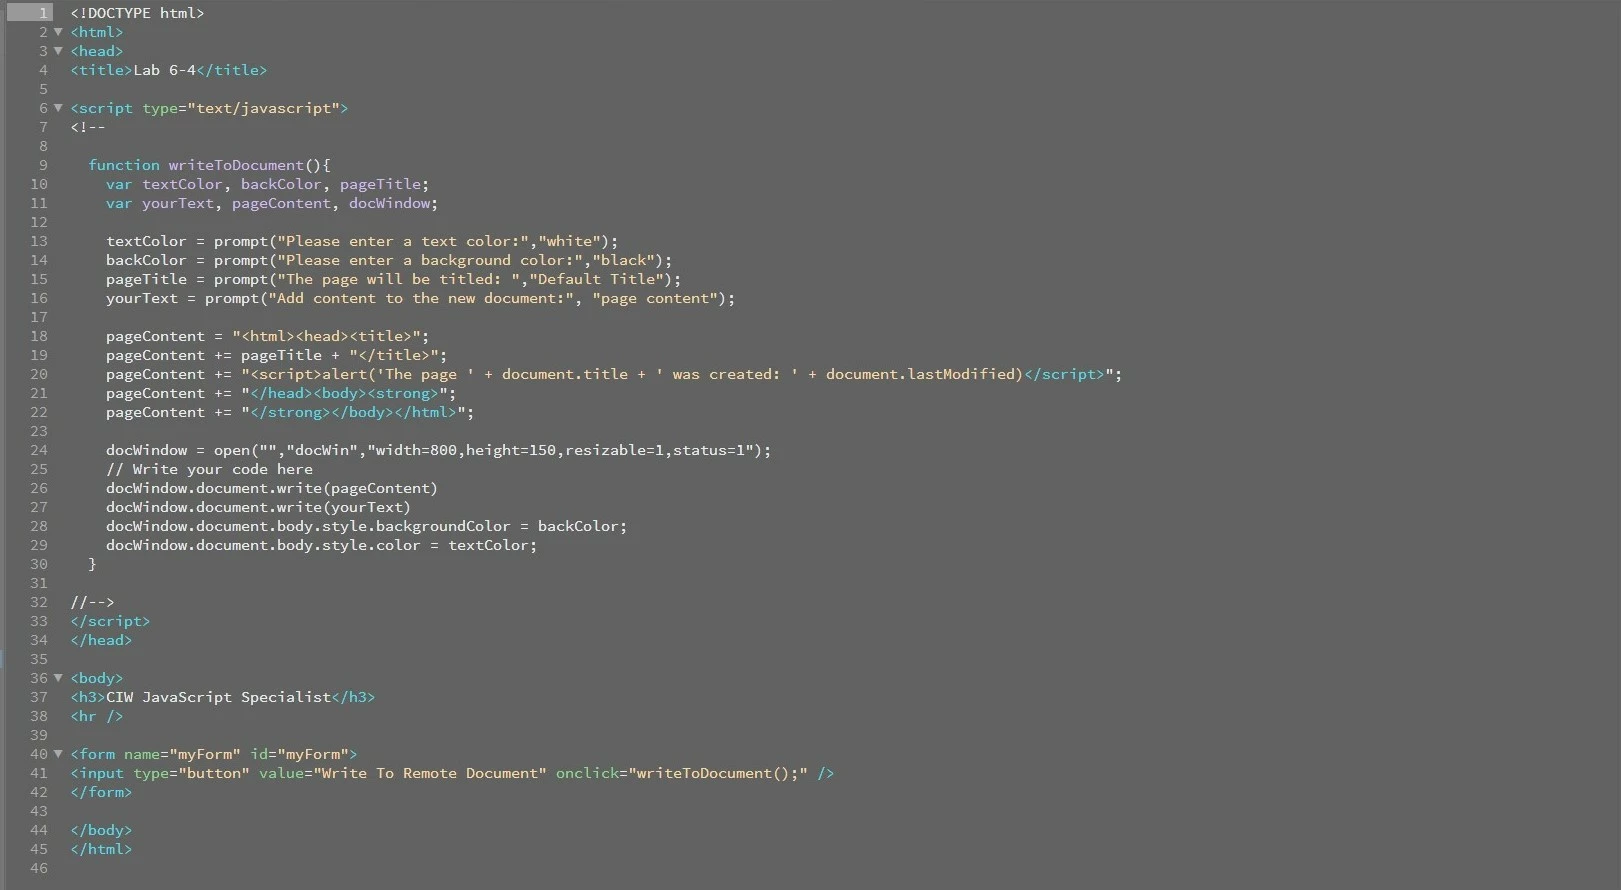Viewport: 1621px width, 890px height.
Task: Click the window features string with width=800
Action: (560, 450)
